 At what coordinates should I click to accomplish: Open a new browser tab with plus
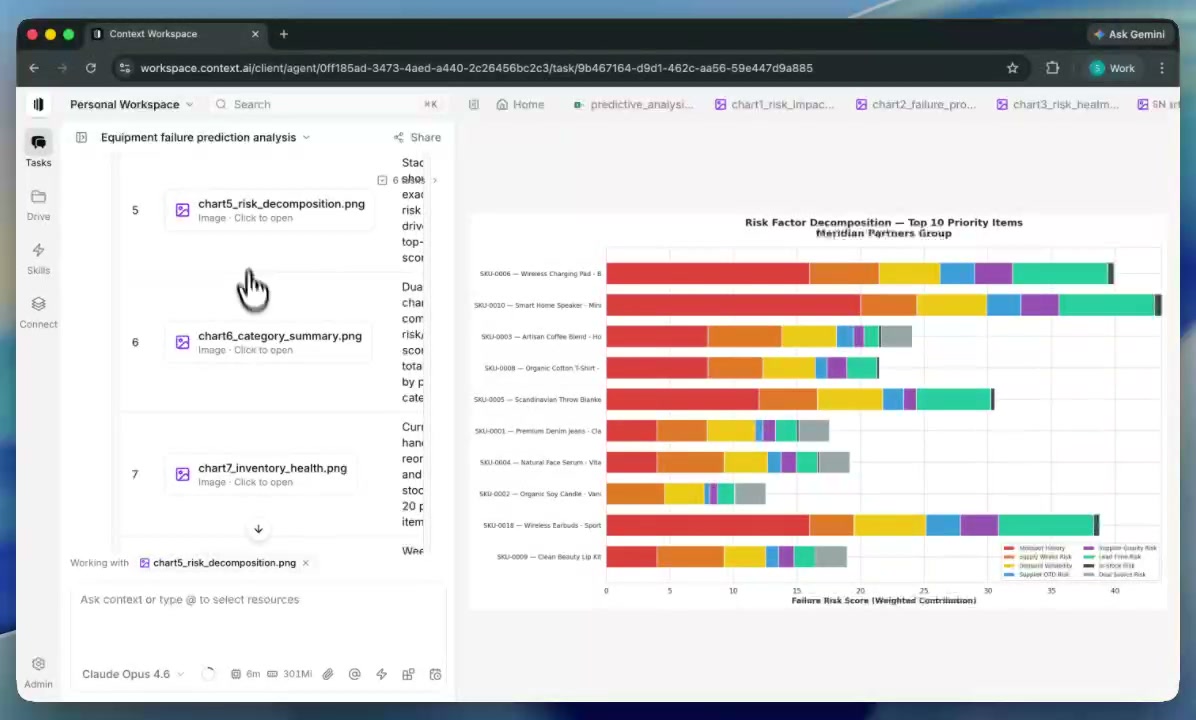[x=284, y=34]
